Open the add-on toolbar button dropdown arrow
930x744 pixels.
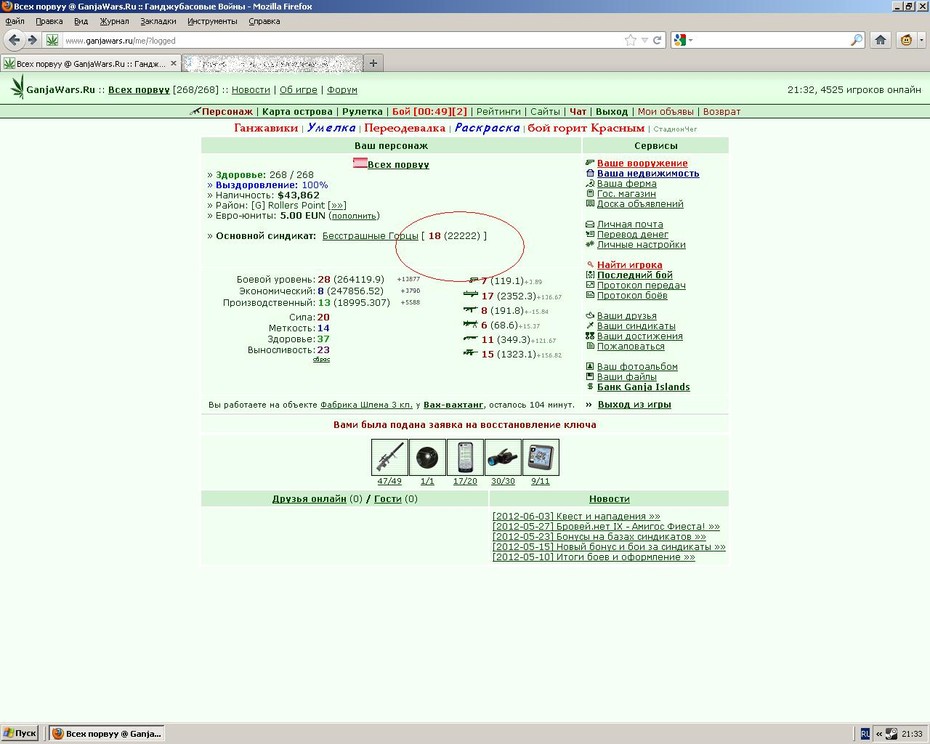point(921,40)
